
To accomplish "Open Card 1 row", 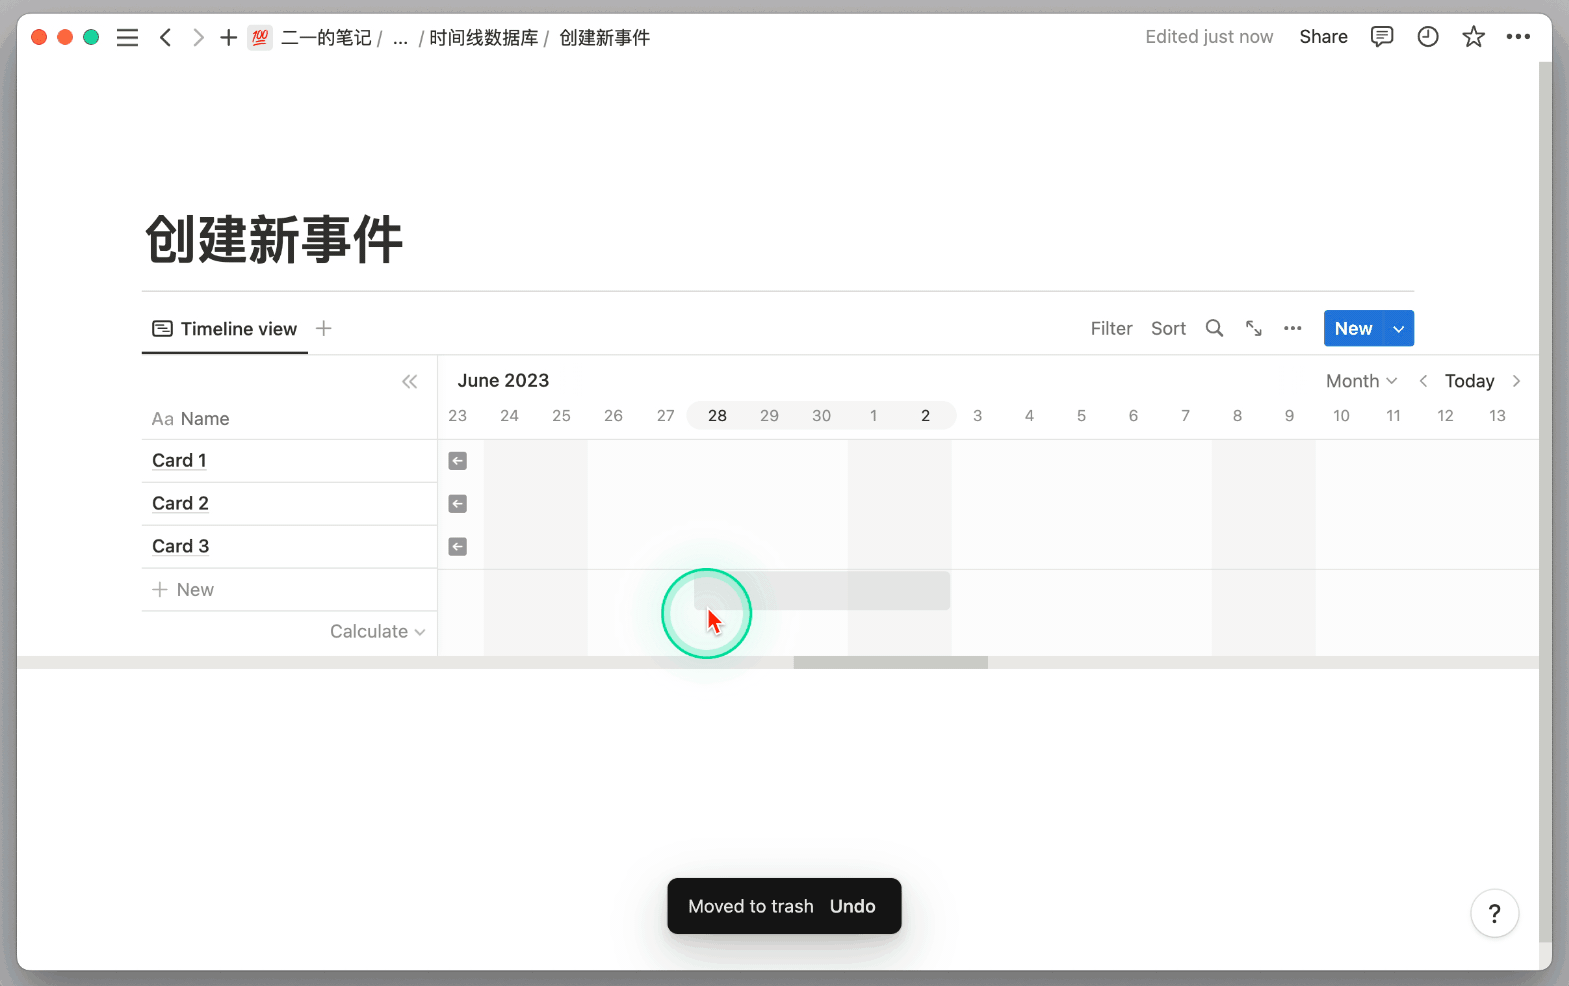I will [179, 461].
